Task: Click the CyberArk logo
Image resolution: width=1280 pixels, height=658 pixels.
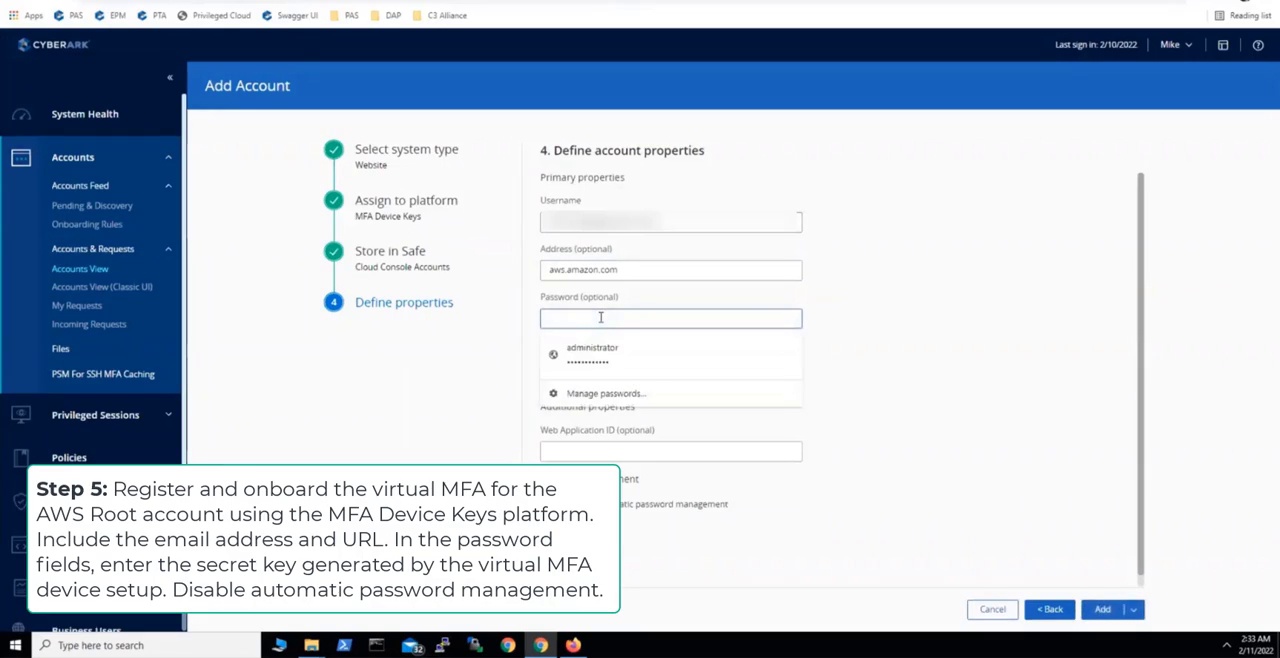Action: coord(54,44)
